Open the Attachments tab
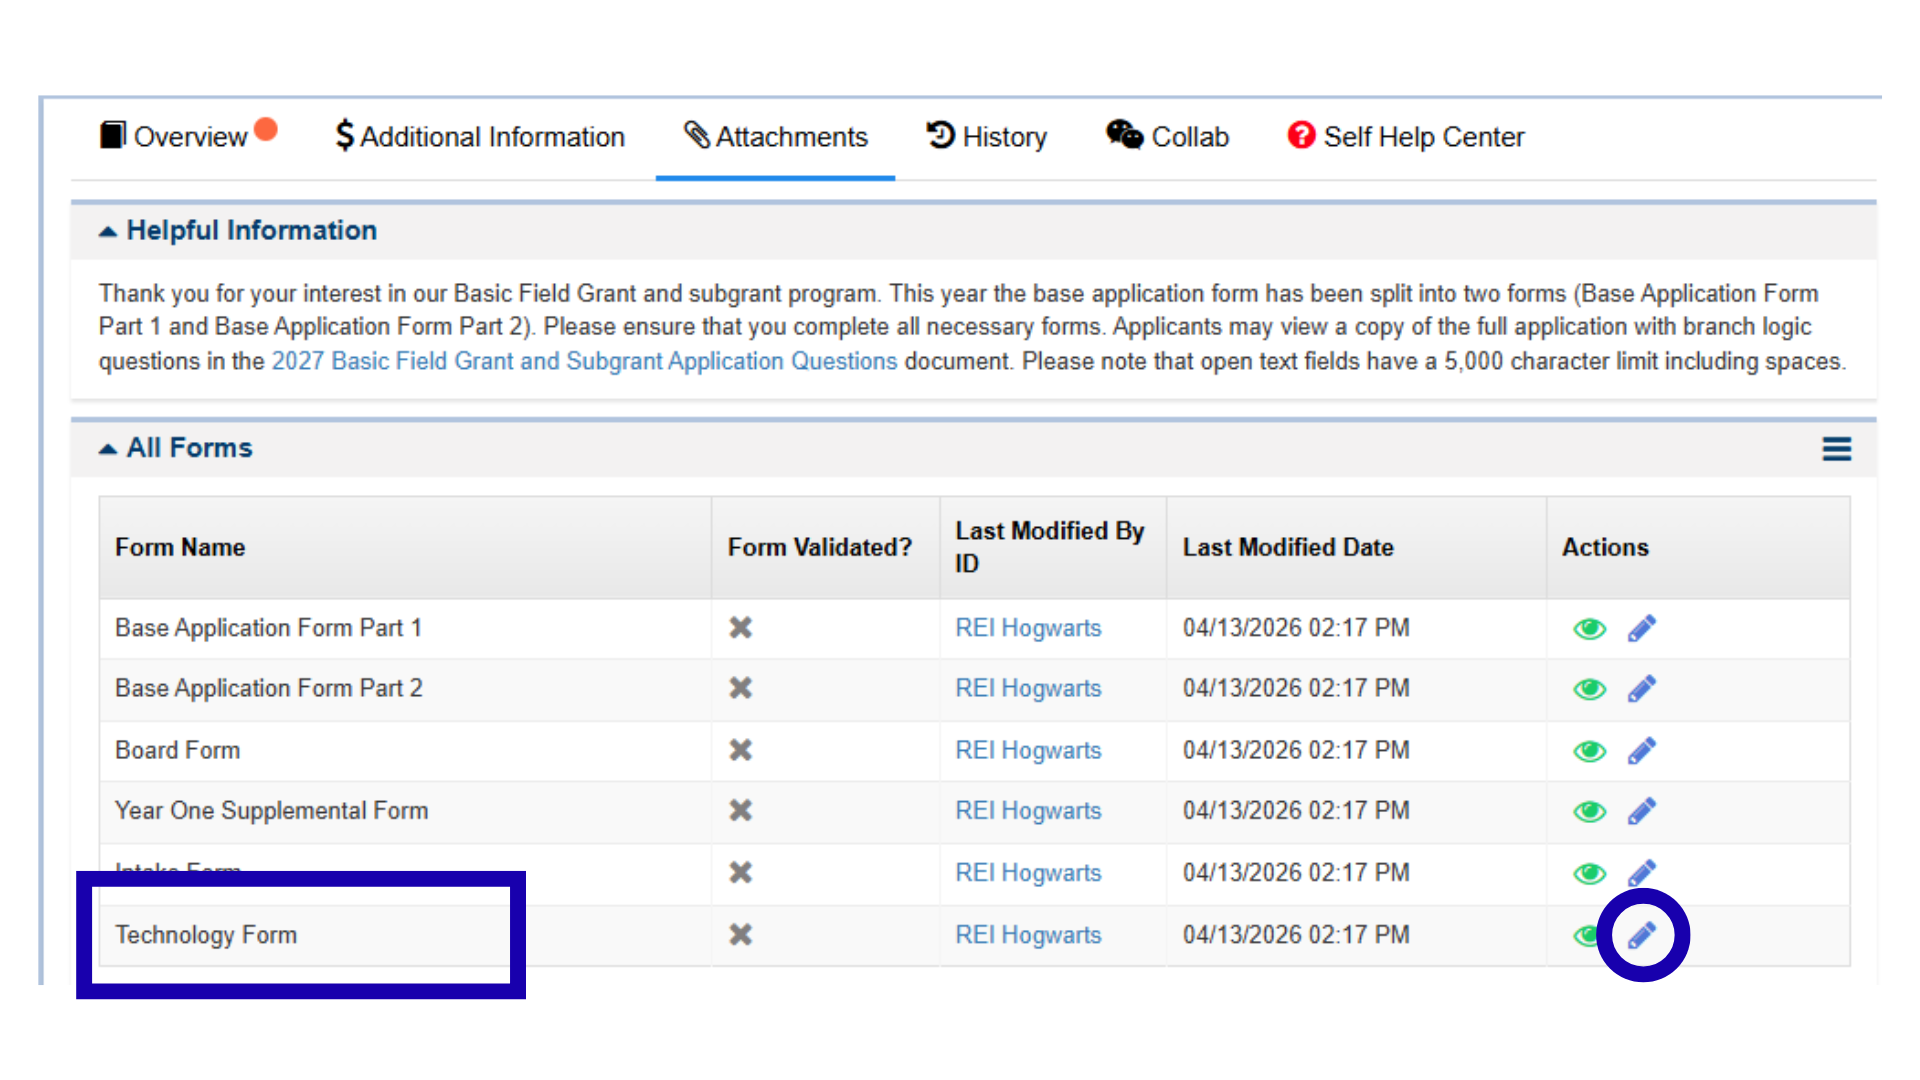 pos(775,137)
